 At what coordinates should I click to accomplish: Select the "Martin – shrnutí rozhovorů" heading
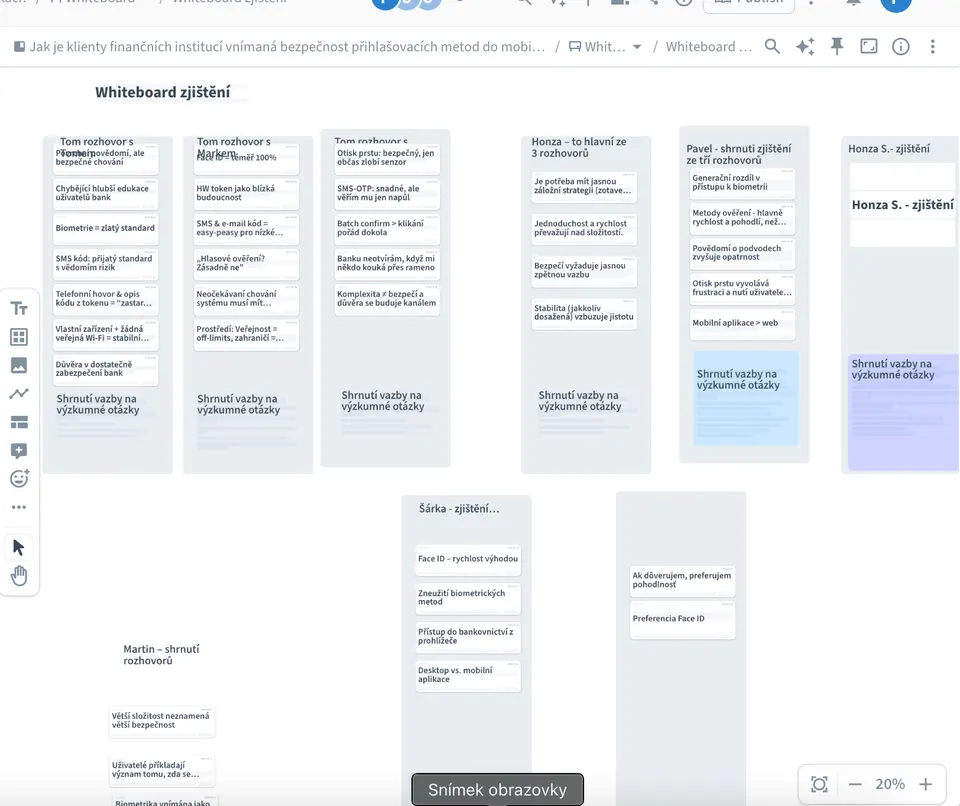point(161,655)
